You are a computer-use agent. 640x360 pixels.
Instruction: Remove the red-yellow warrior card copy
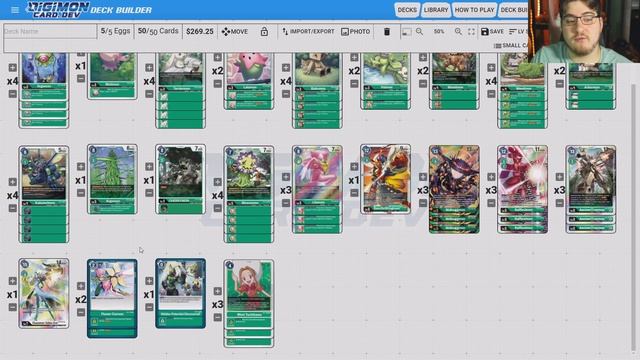[354, 193]
